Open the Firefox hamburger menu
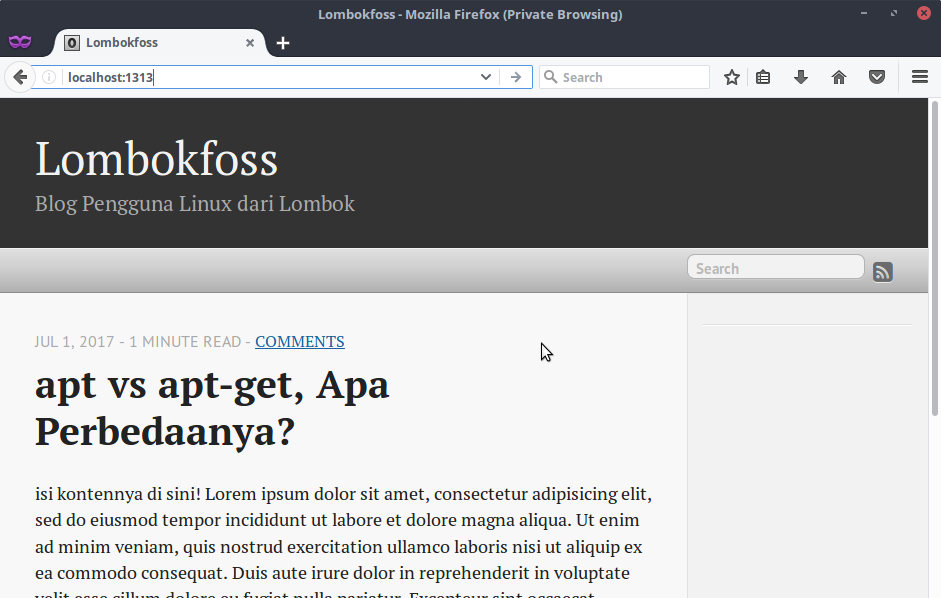This screenshot has height=598, width=941. 919,76
